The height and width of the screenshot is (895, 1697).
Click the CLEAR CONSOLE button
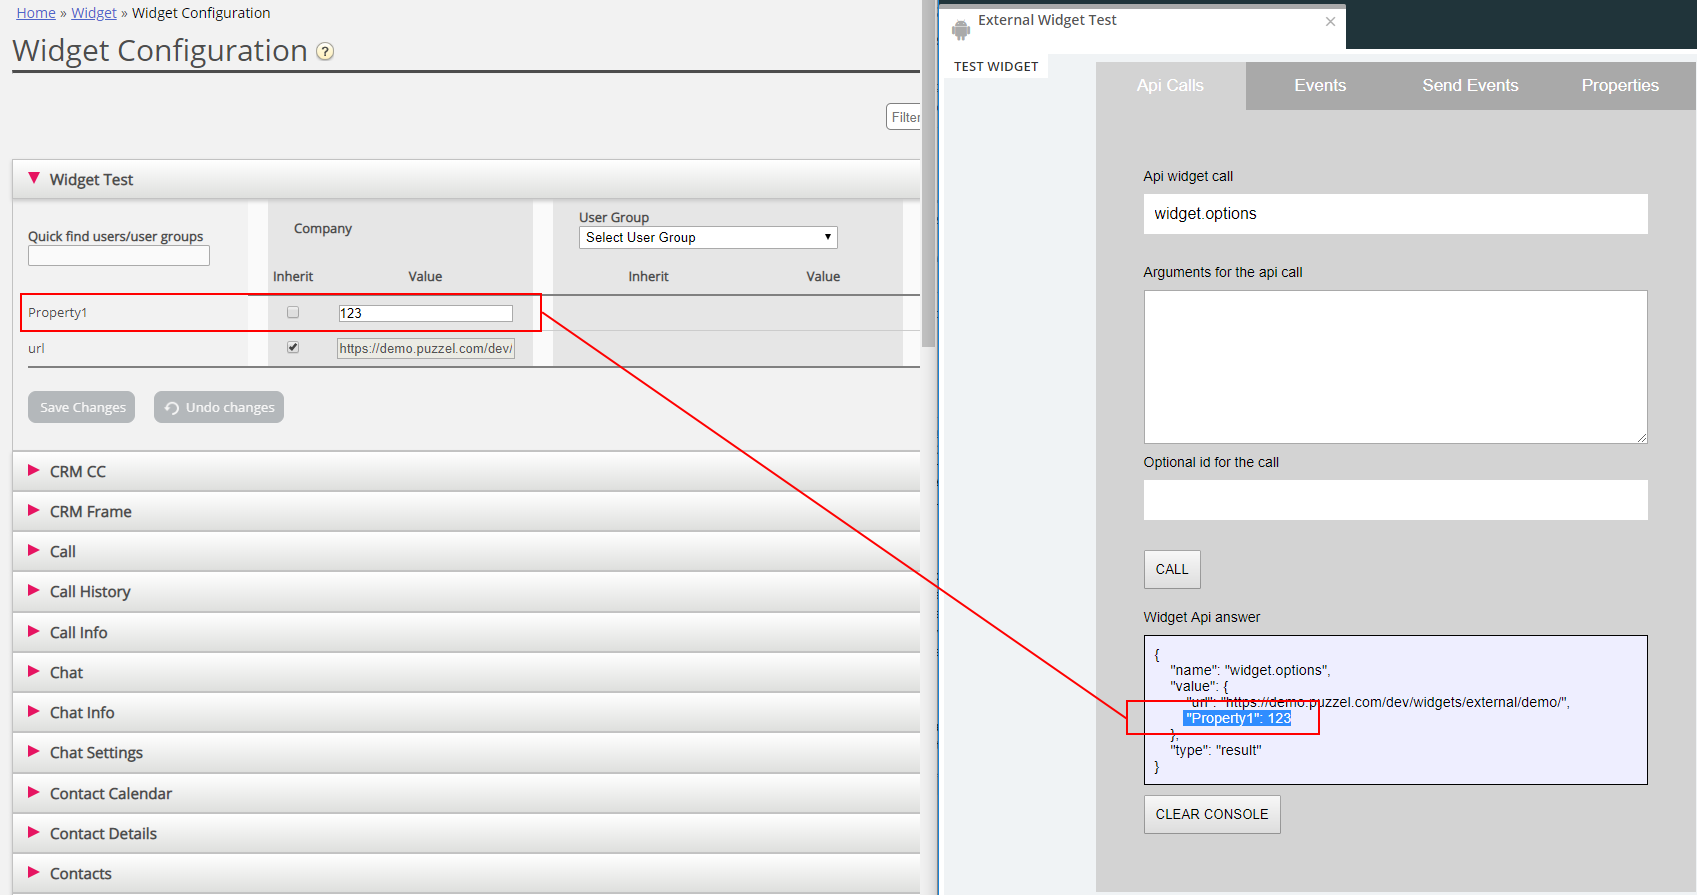pyautogui.click(x=1211, y=814)
